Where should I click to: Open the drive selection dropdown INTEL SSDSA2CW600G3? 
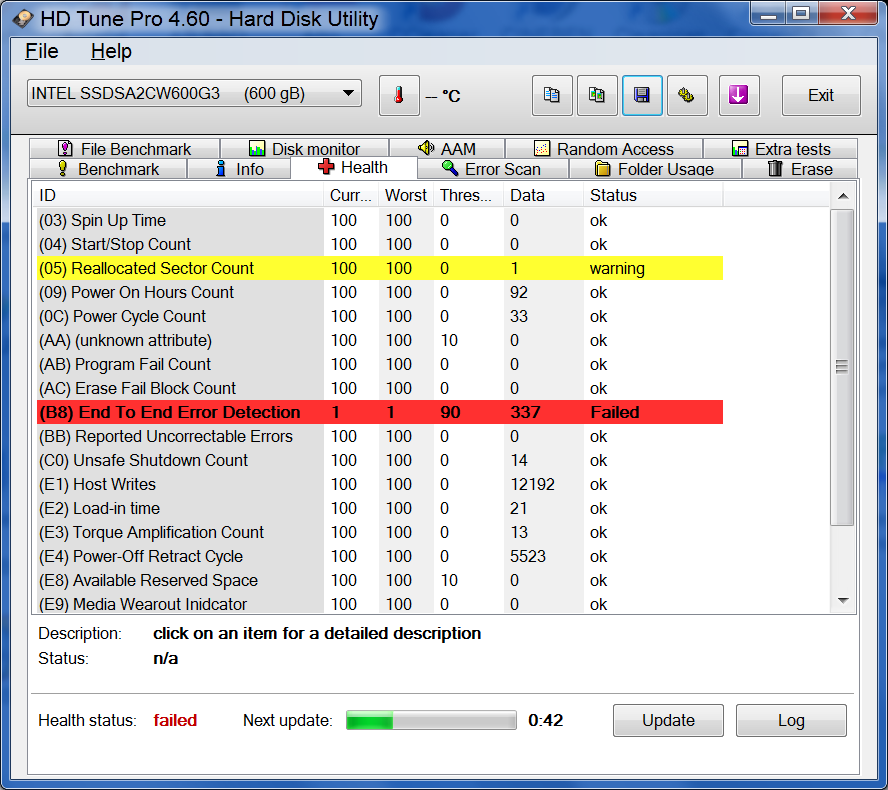tap(194, 93)
